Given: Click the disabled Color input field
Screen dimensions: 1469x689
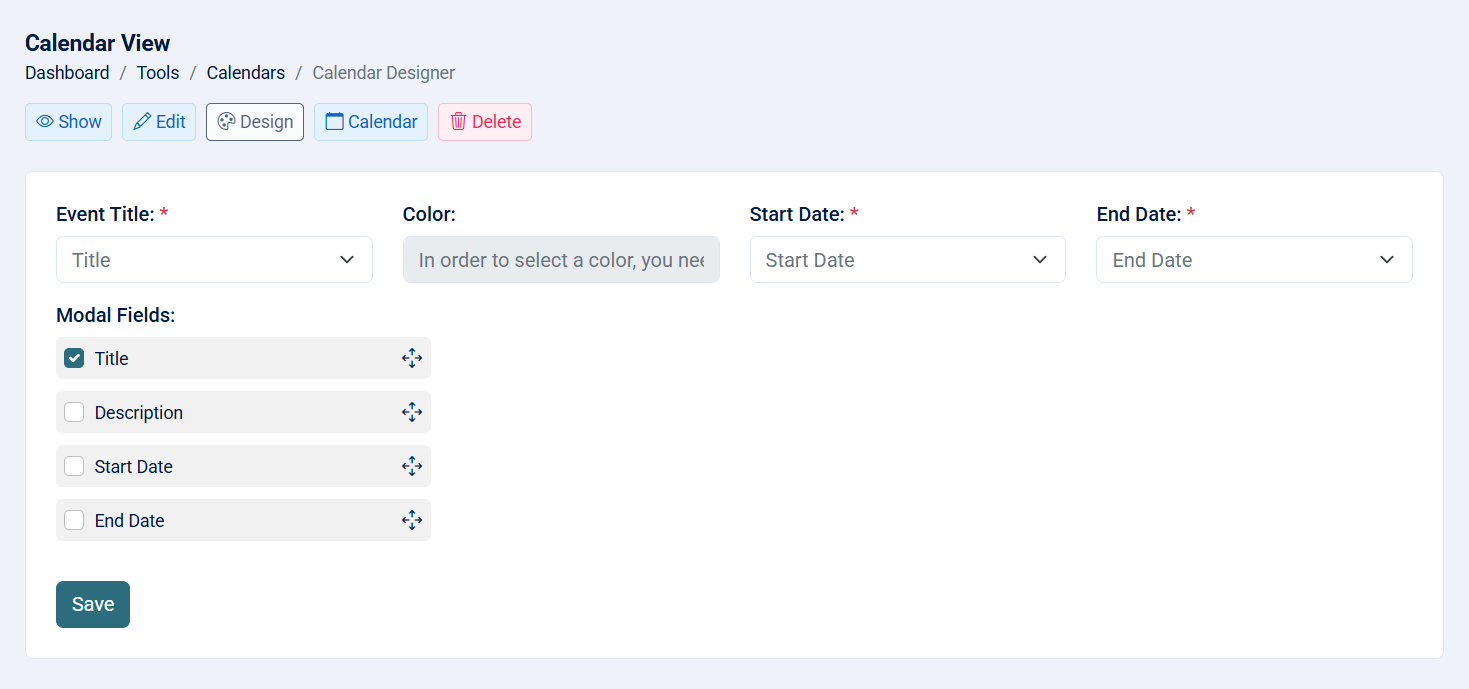Looking at the screenshot, I should tap(561, 260).
